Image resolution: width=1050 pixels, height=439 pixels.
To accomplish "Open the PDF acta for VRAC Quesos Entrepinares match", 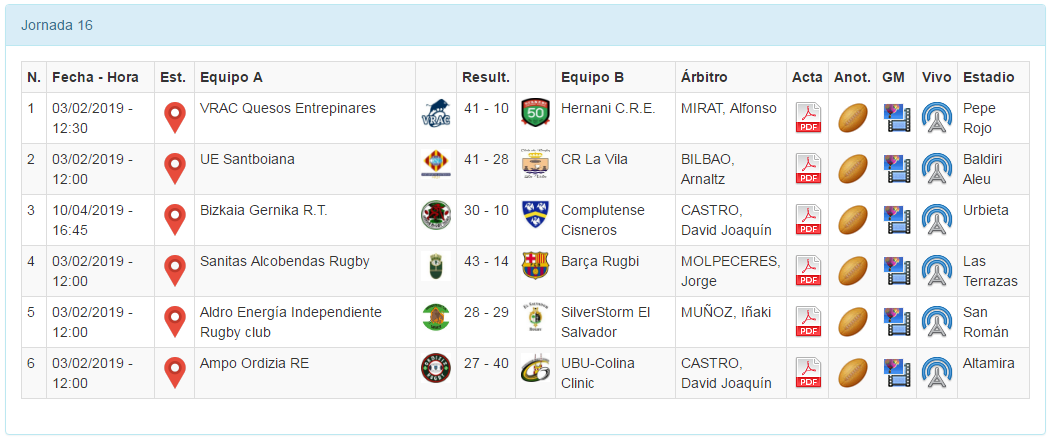I will pyautogui.click(x=808, y=118).
